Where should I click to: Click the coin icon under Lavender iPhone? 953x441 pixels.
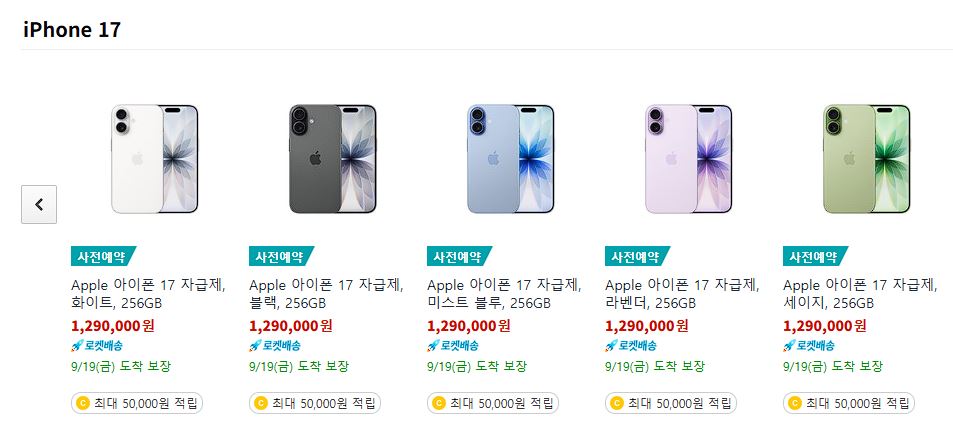click(x=616, y=403)
